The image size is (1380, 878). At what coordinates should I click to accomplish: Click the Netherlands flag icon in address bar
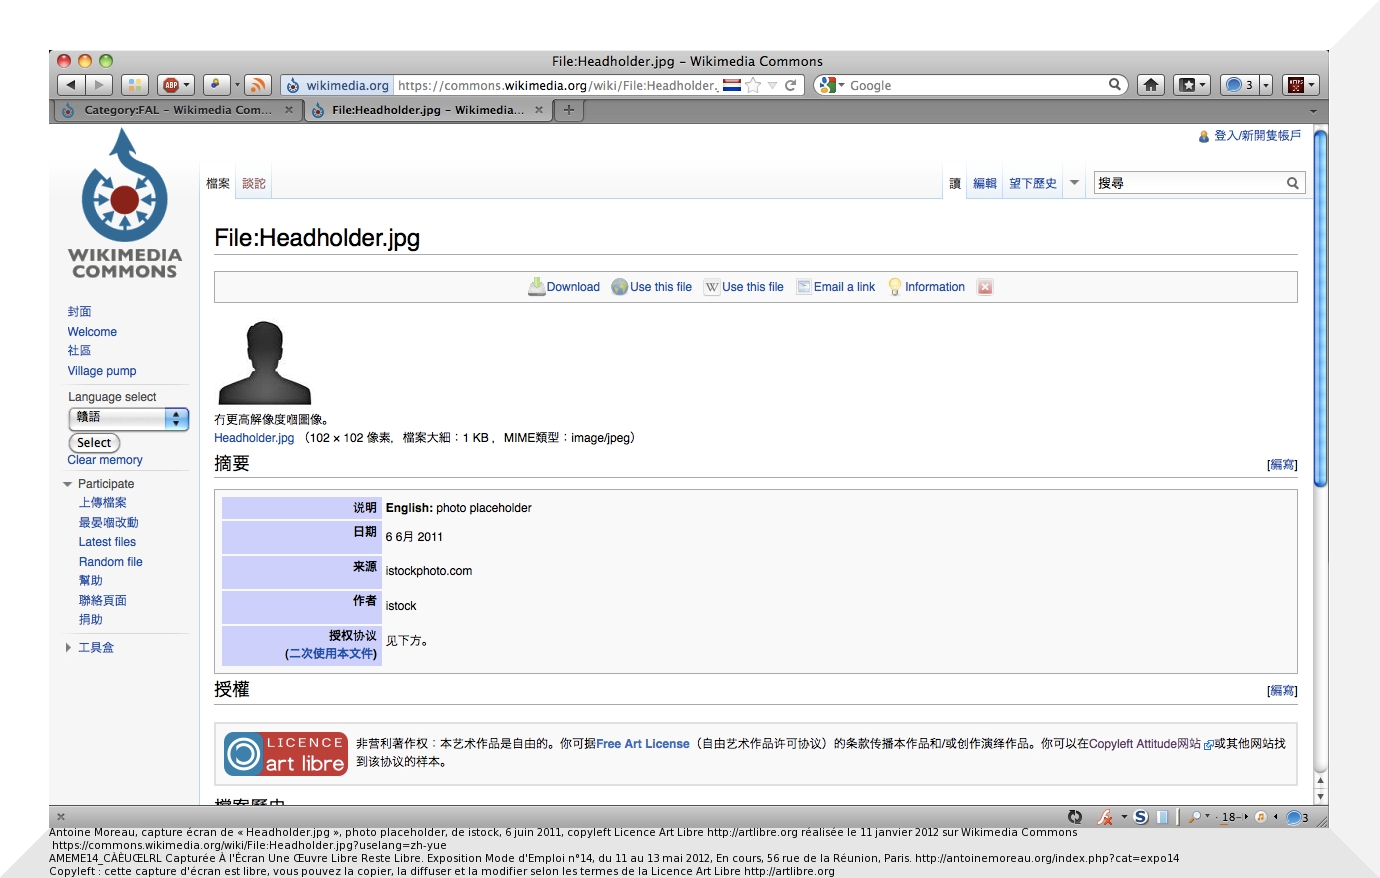(732, 85)
